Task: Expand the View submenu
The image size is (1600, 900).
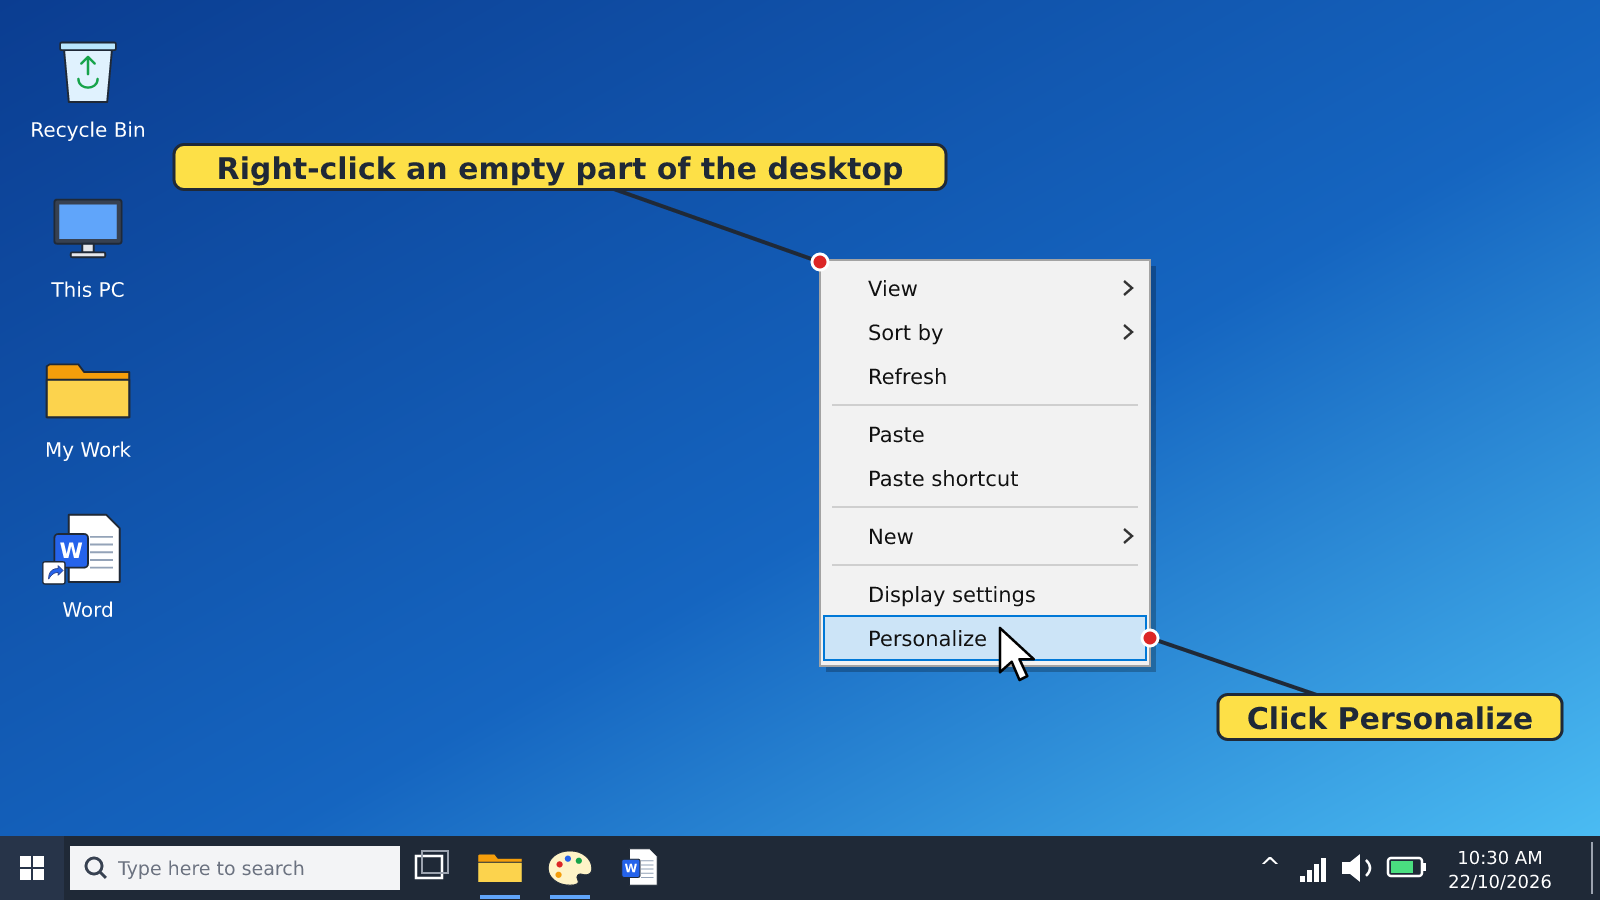Action: click(x=985, y=288)
